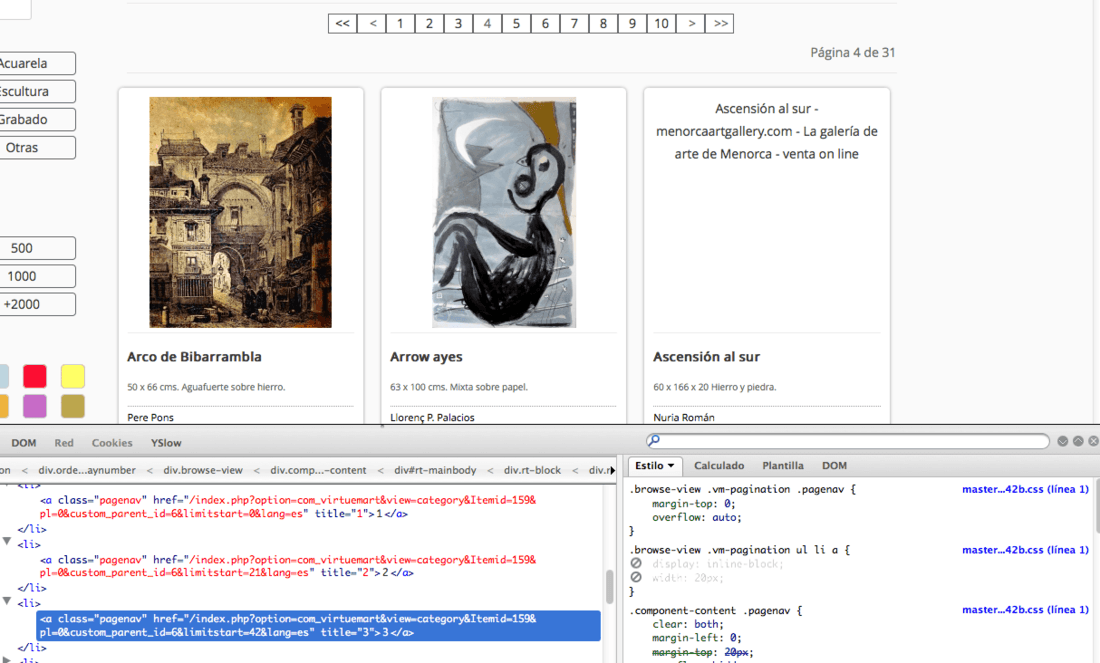Viewport: 1100px width, 663px height.
Task: Open master...42b.css link beside 'ul li a' rule
Action: point(1025,549)
